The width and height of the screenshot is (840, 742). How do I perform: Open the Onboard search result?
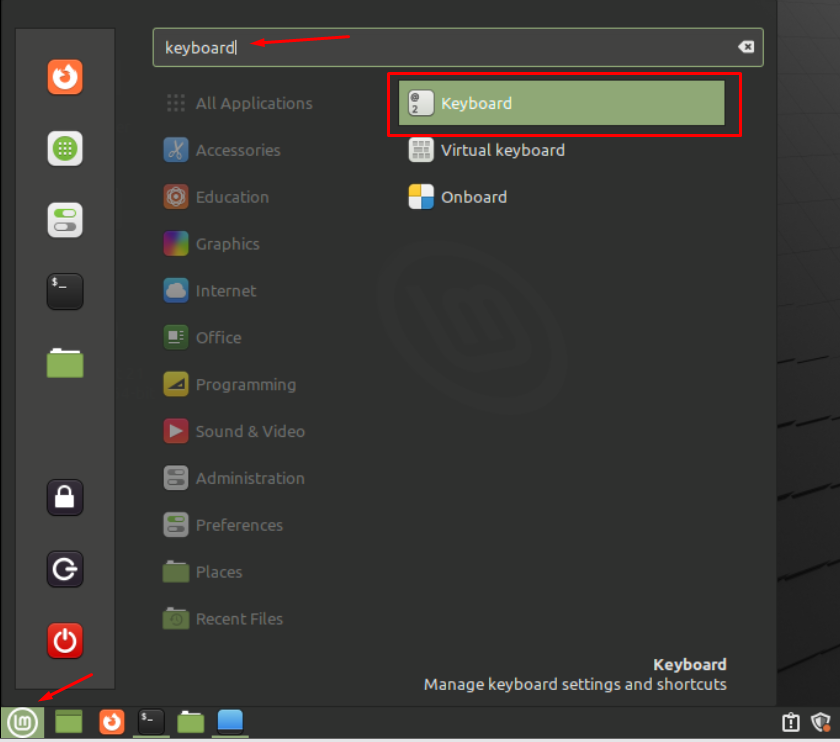pos(561,197)
